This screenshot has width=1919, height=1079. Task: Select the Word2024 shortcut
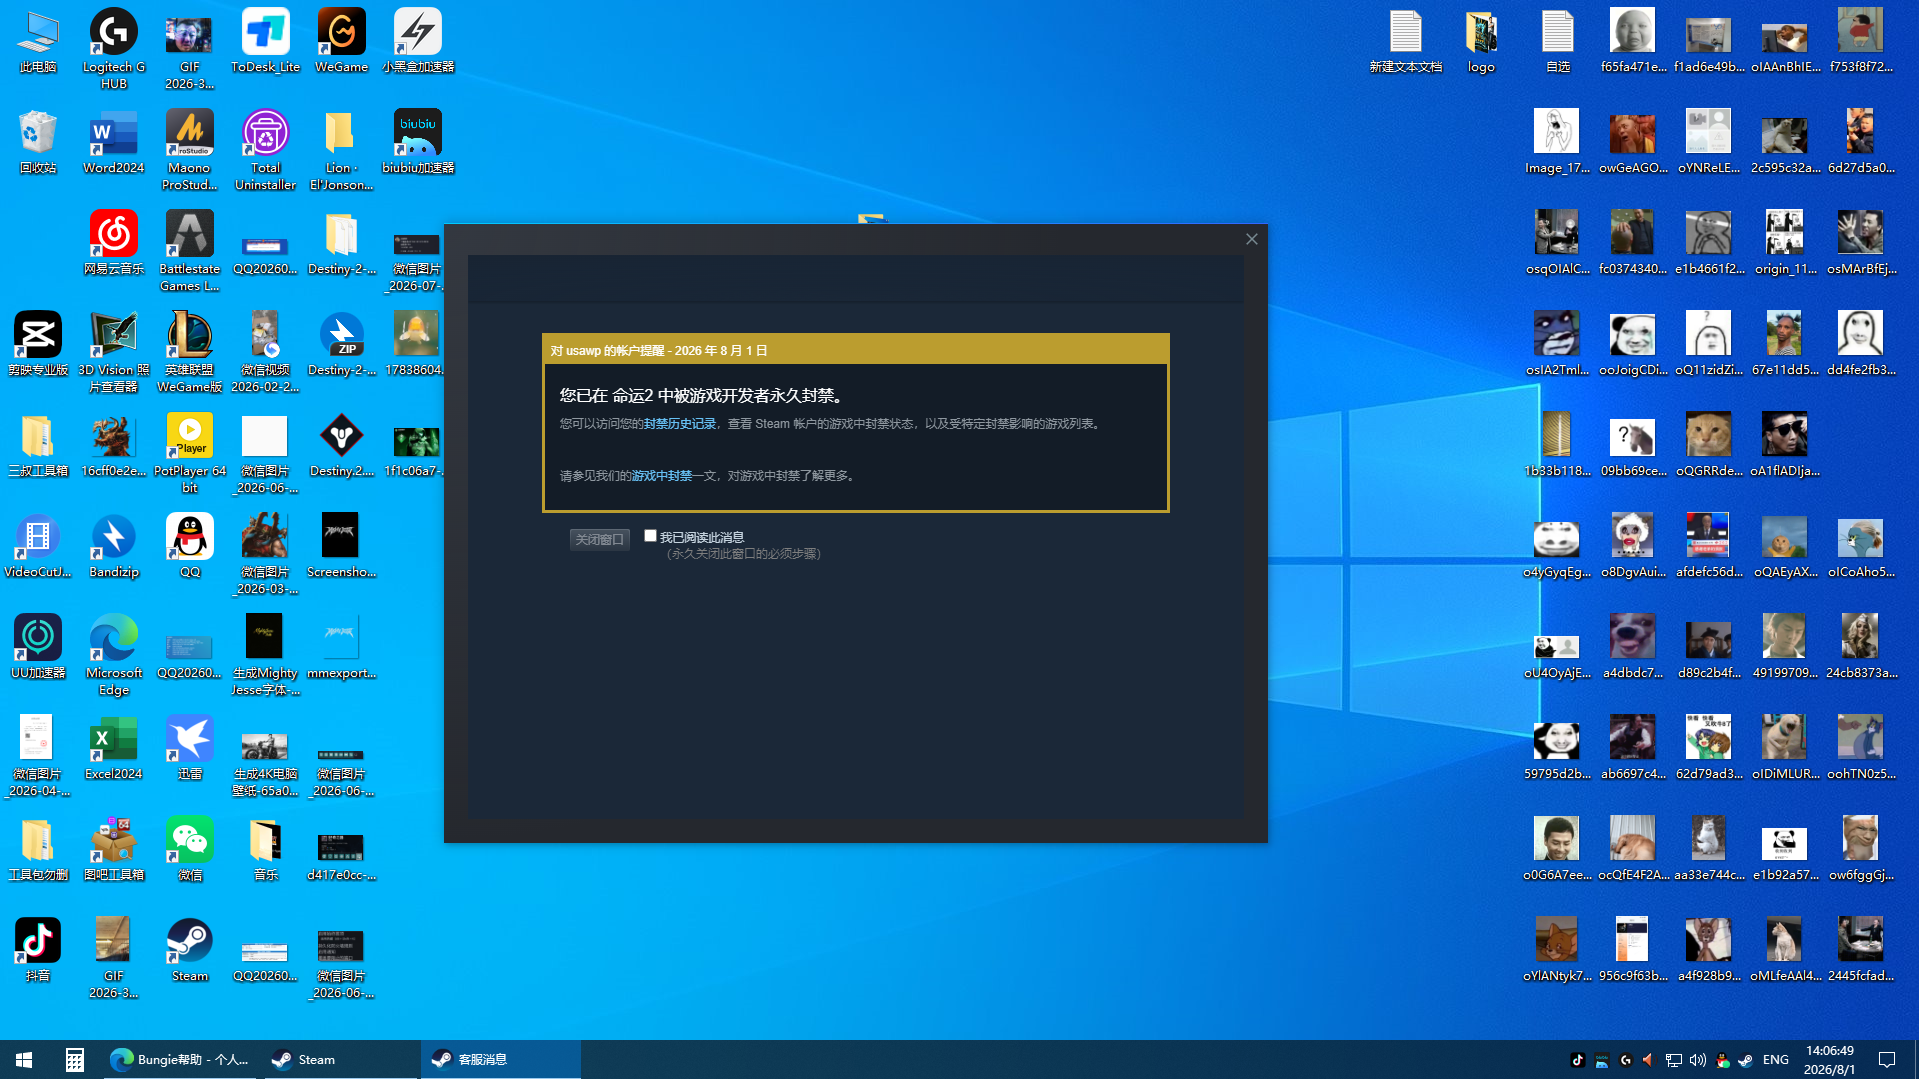tap(114, 143)
